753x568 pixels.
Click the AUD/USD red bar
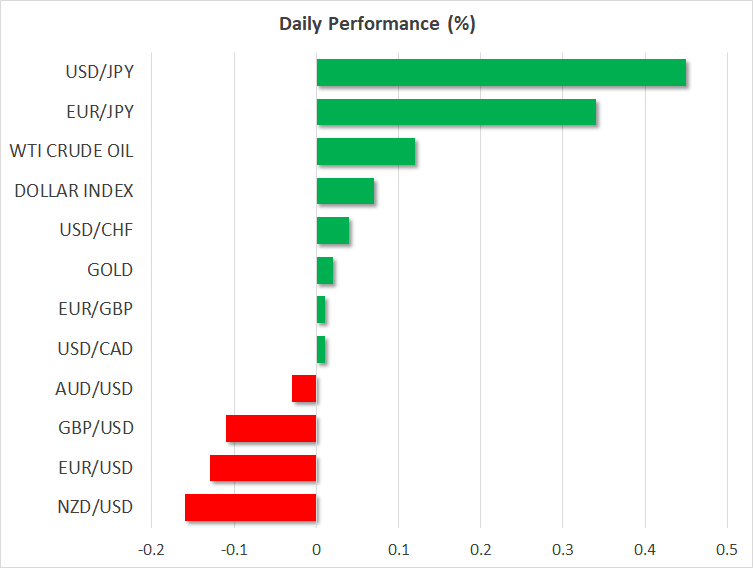[304, 388]
